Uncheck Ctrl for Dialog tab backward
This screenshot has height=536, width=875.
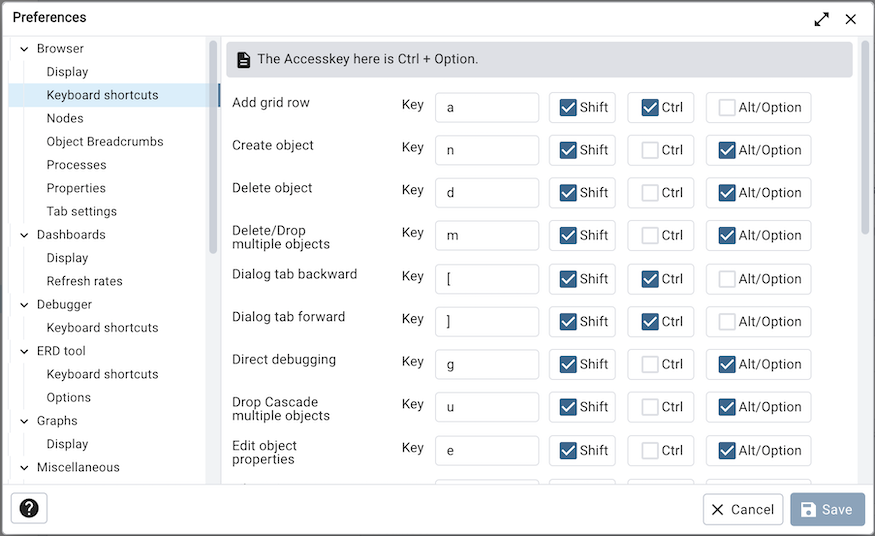point(650,279)
